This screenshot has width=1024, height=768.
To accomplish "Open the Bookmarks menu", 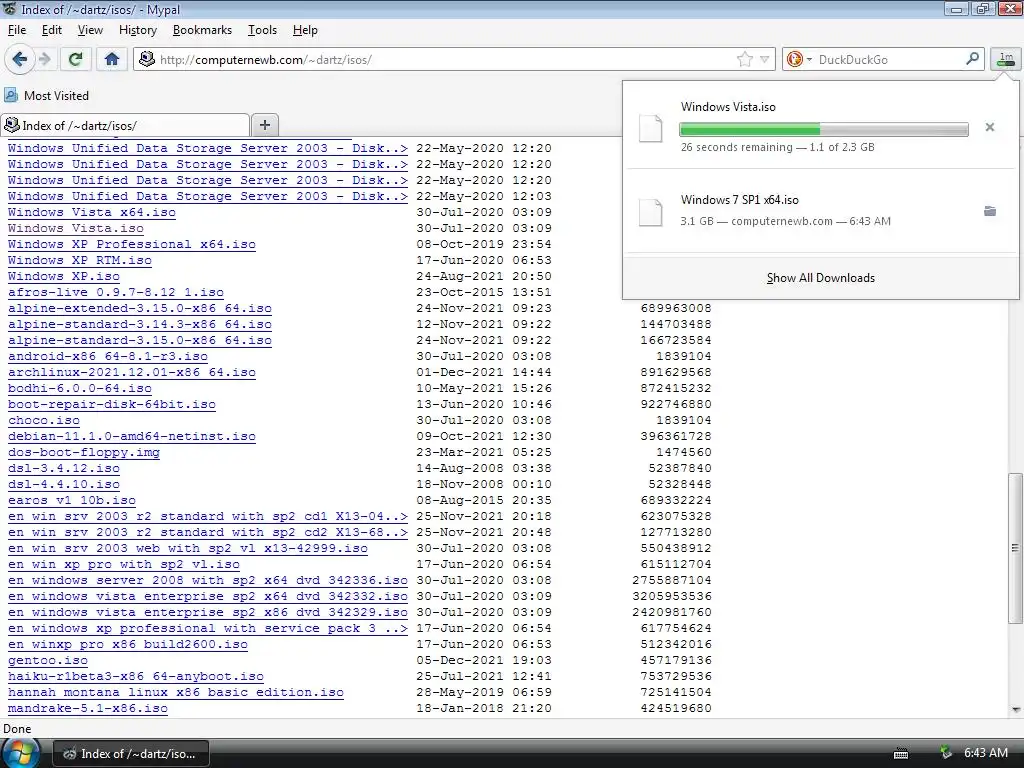I will (202, 30).
